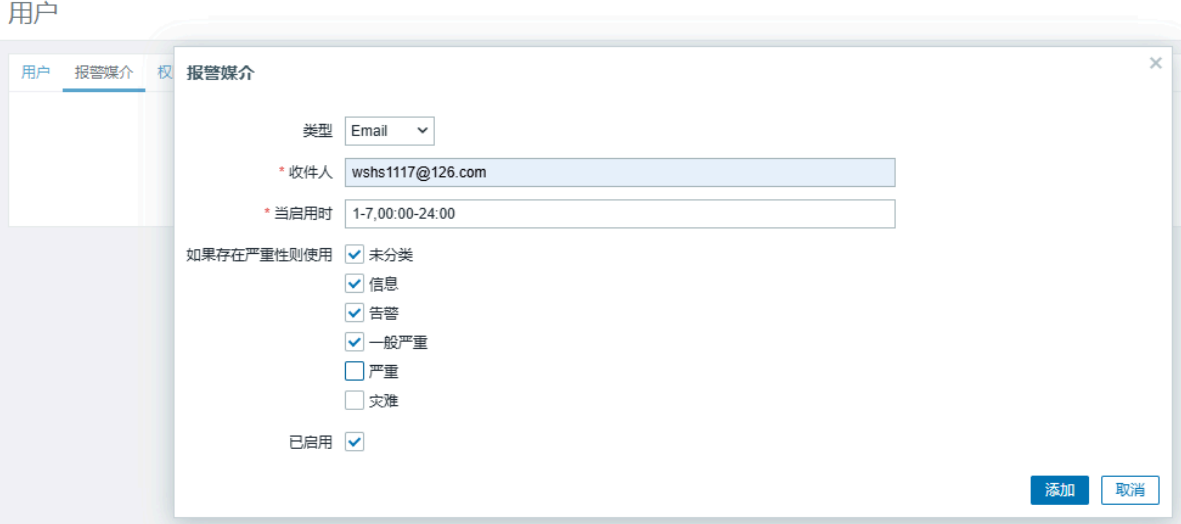Toggle the 已启用 checkbox

point(354,442)
